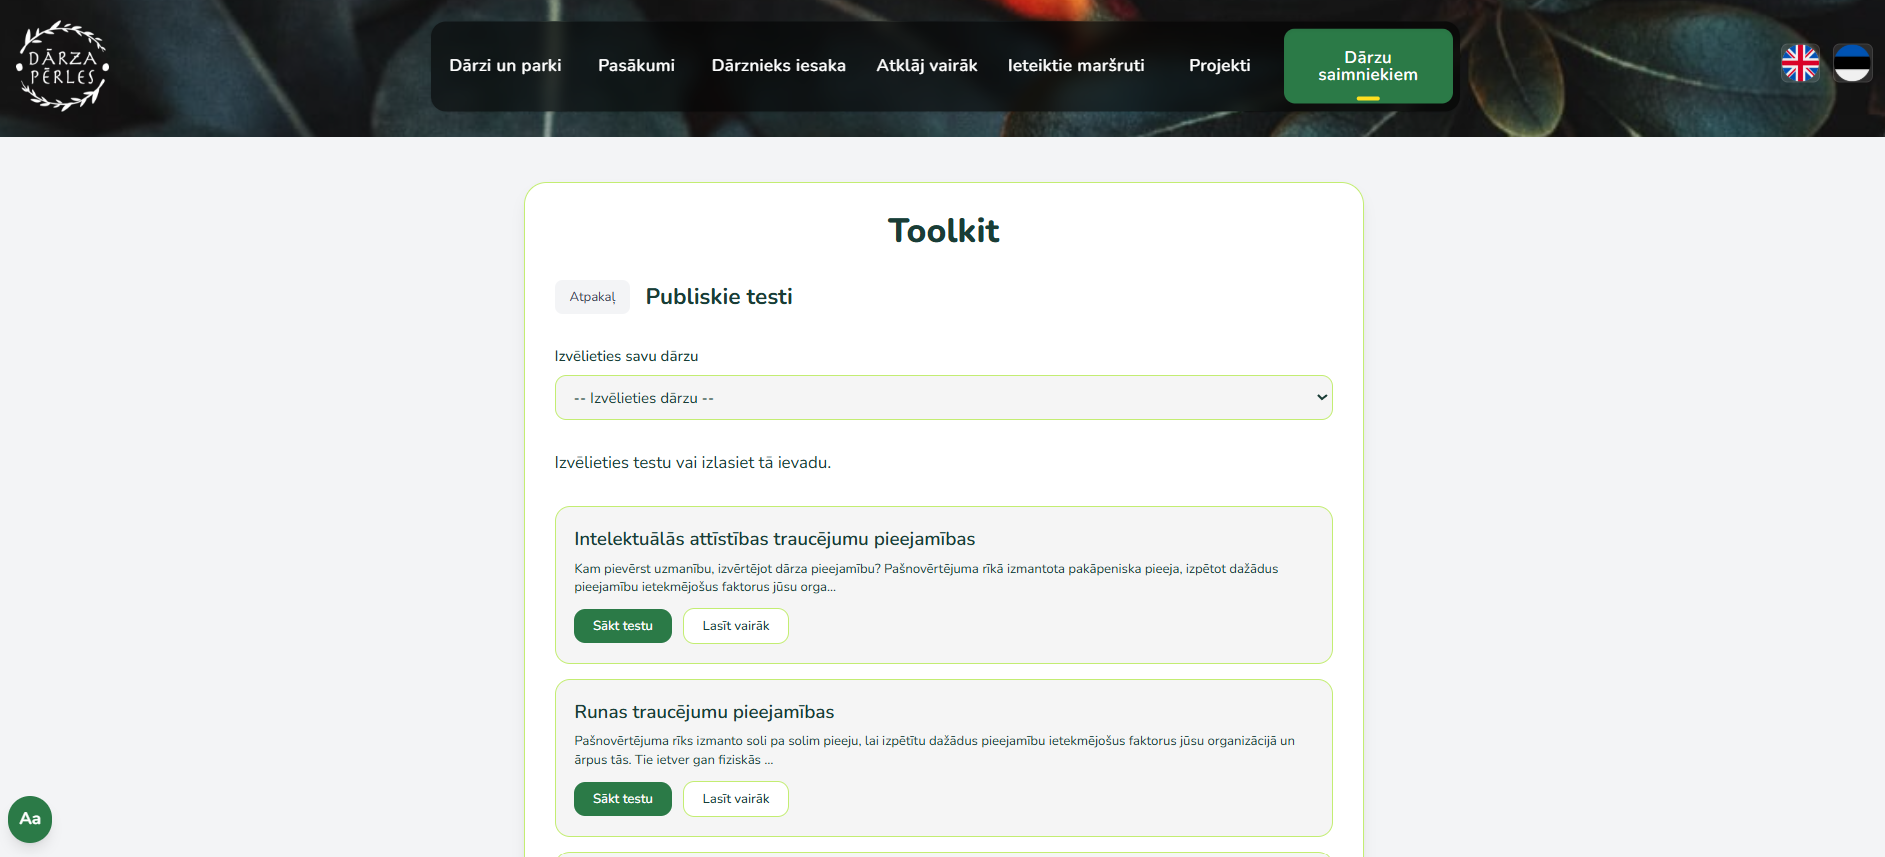Image resolution: width=1885 pixels, height=857 pixels.
Task: Click the Intelektuālās attīstības traucējumu pieejamības title
Action: click(x=774, y=539)
